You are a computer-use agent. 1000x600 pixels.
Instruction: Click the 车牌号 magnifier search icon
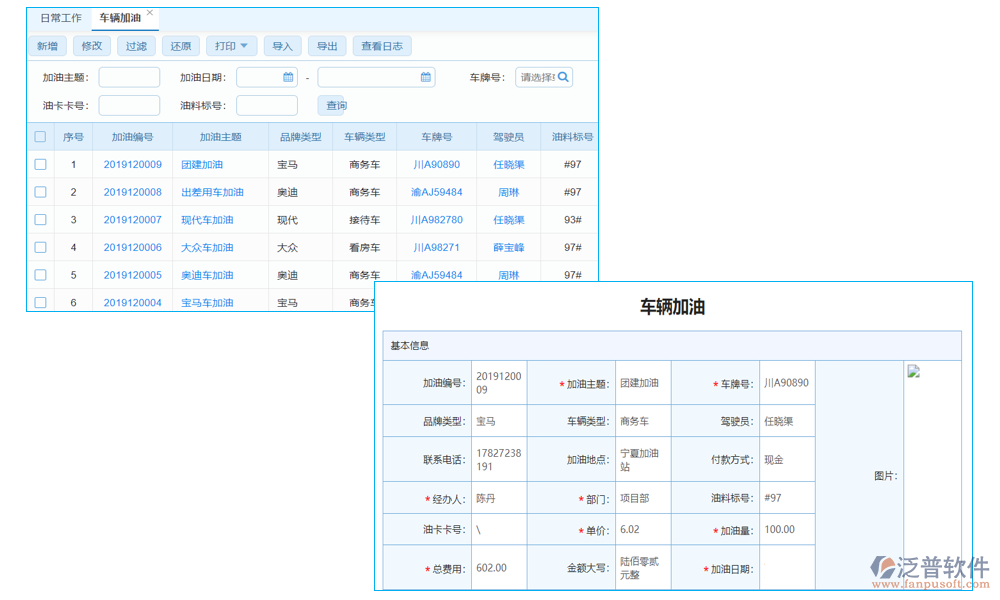point(563,76)
